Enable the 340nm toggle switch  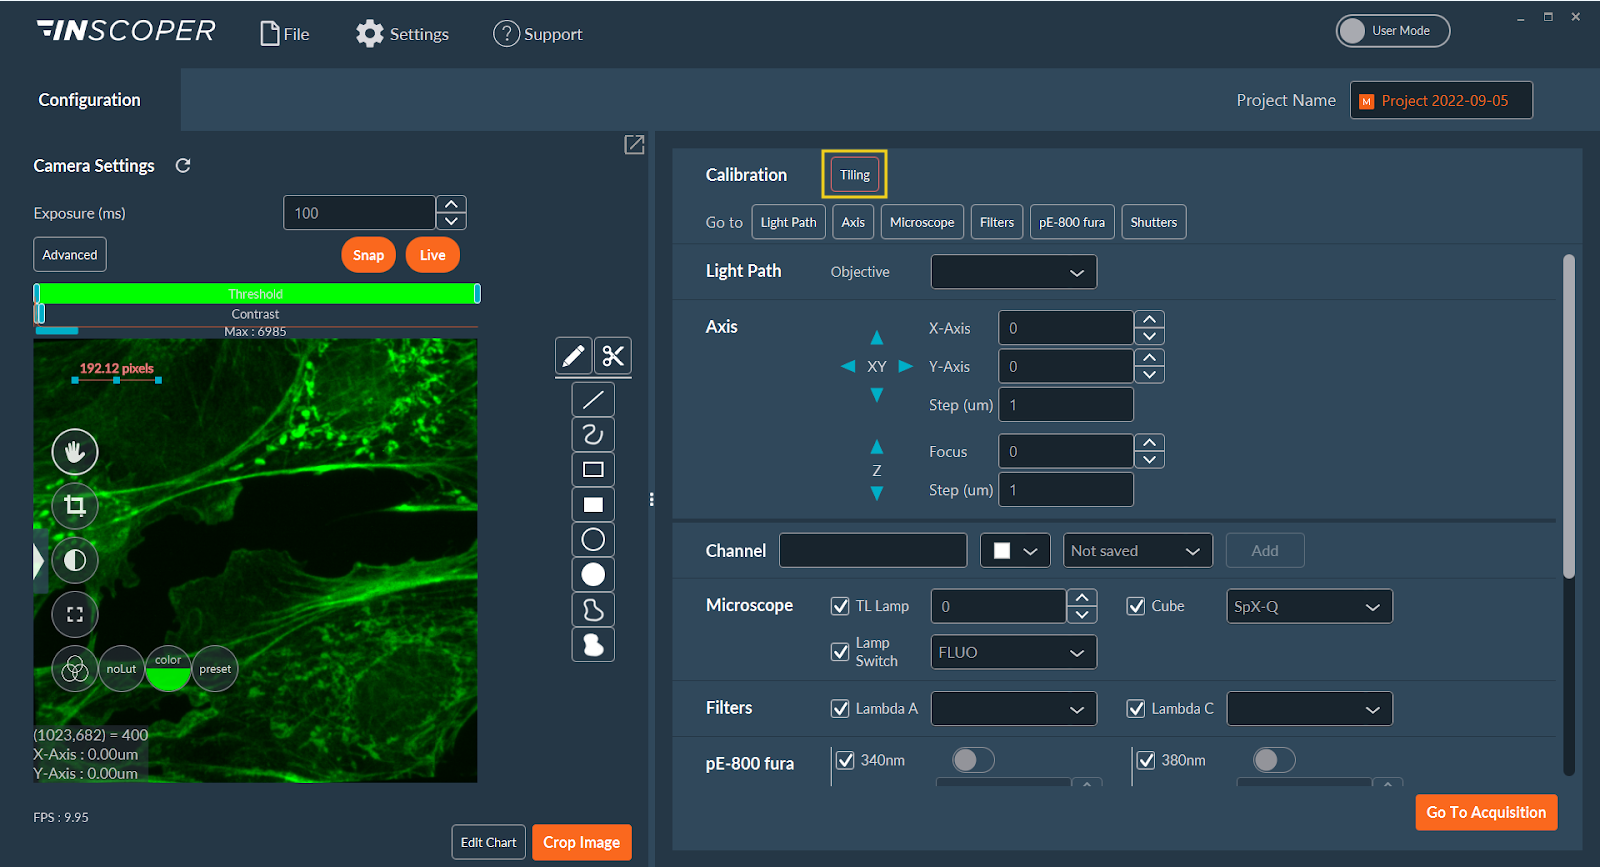click(973, 760)
